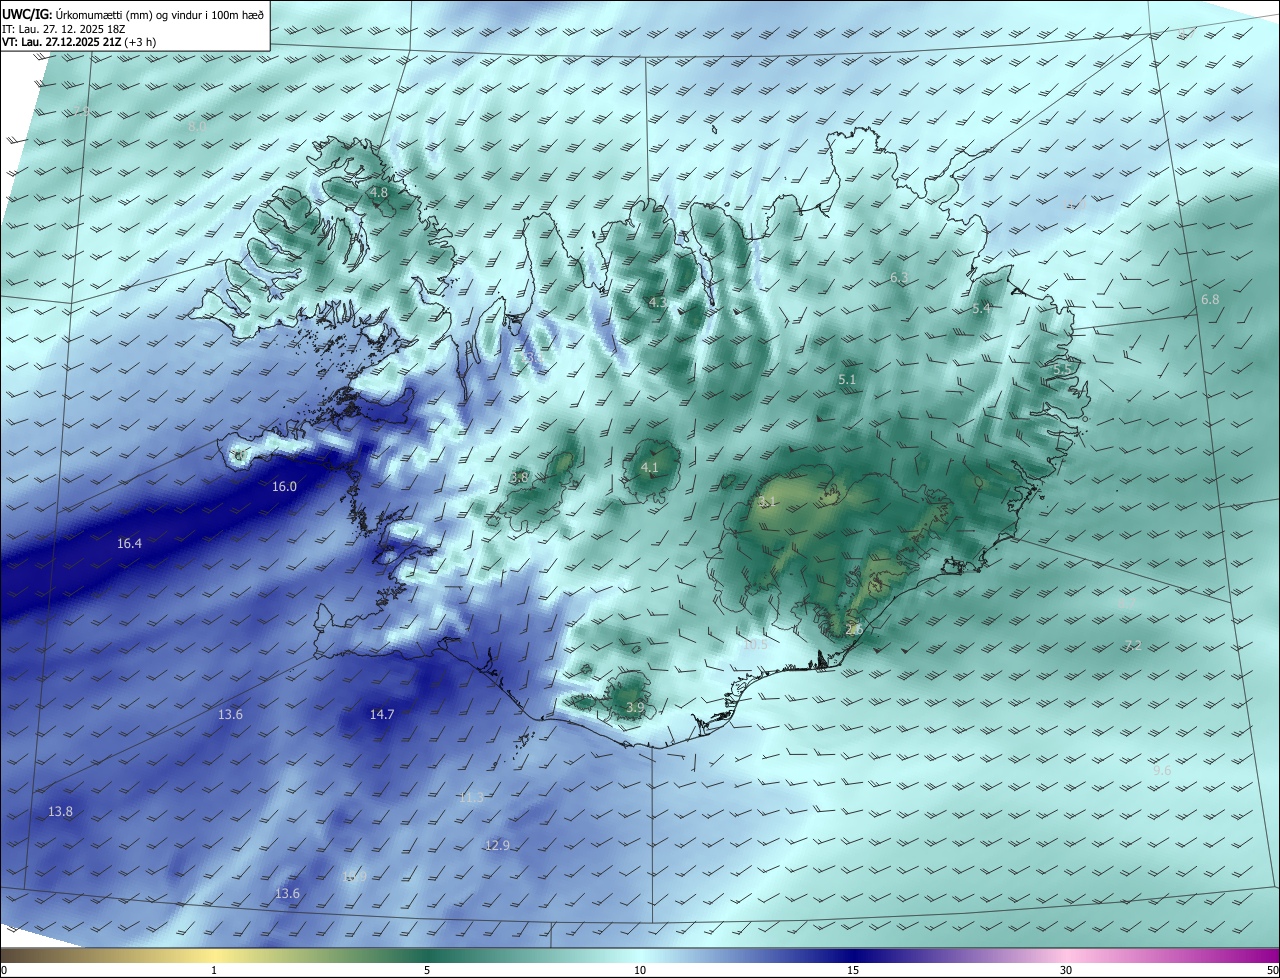Click the 3.9 value on the southern glacier

click(x=635, y=708)
